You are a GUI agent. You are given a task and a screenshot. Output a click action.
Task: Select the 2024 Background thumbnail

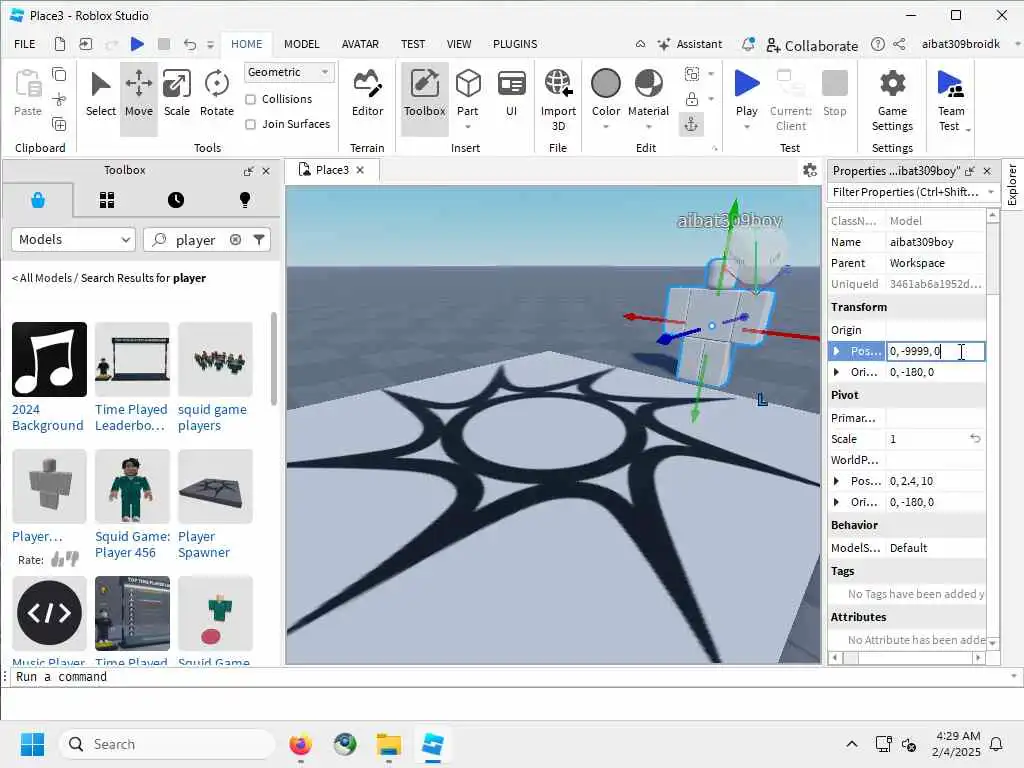pyautogui.click(x=49, y=359)
